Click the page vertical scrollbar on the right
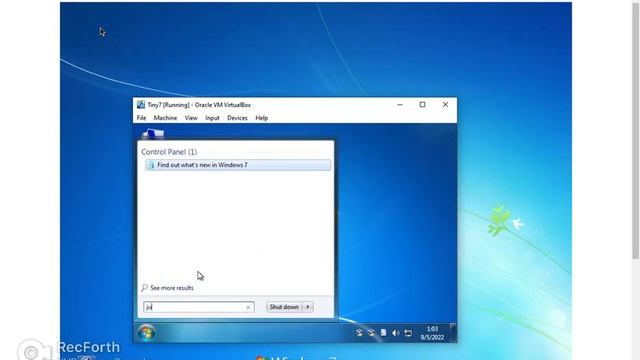Screen dimensions: 640x360 (x=636, y=131)
